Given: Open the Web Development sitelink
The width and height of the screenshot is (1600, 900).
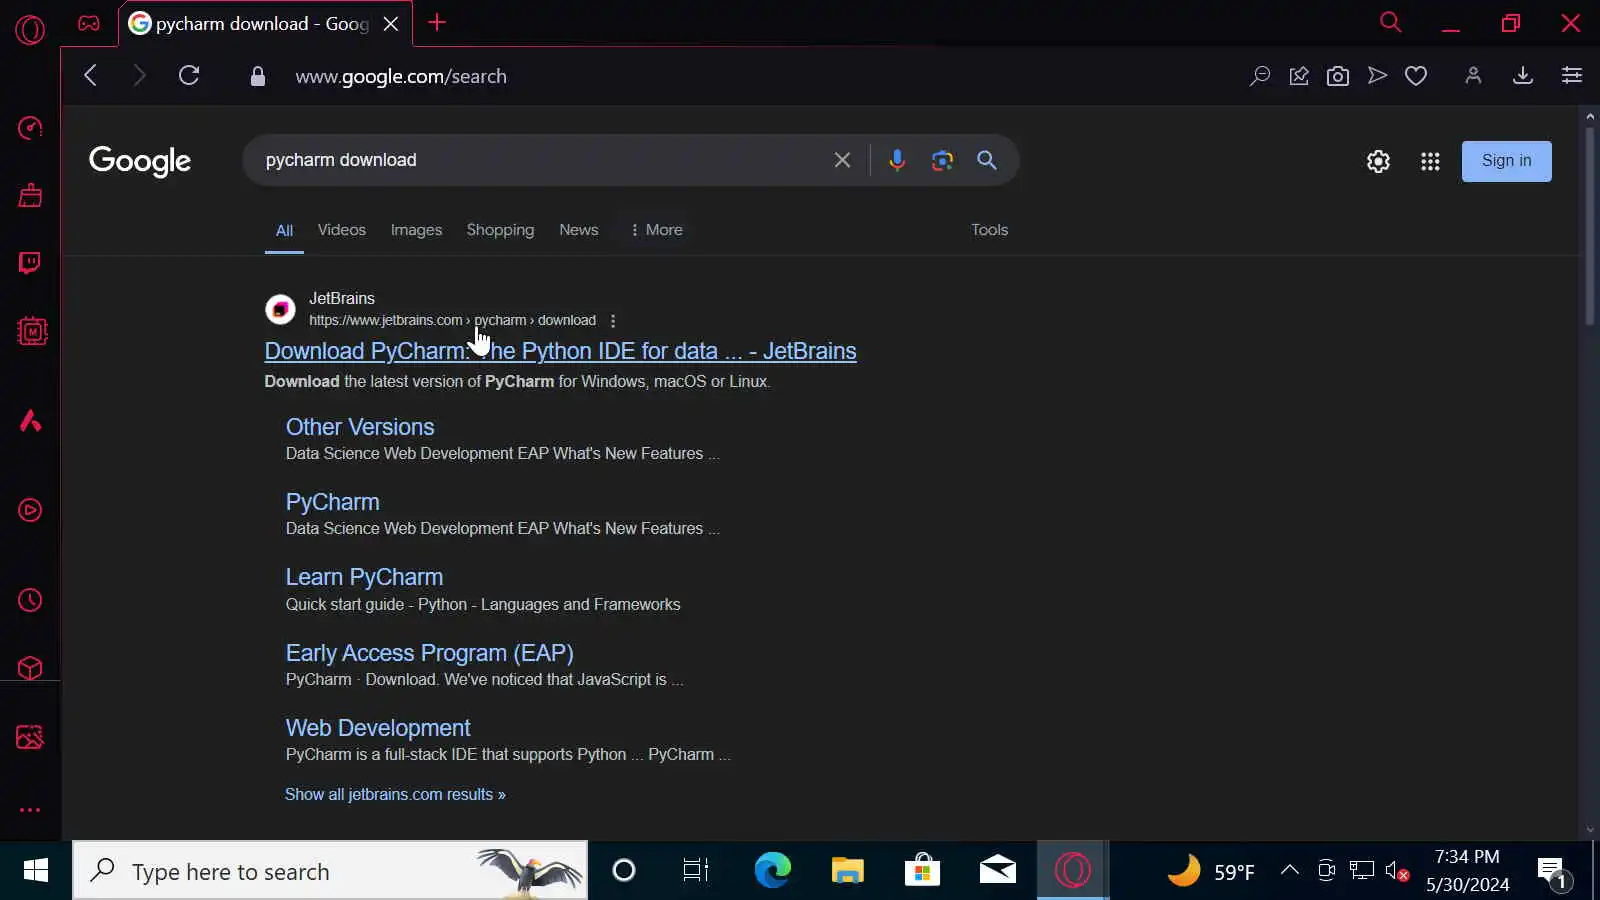Looking at the screenshot, I should click(x=378, y=728).
